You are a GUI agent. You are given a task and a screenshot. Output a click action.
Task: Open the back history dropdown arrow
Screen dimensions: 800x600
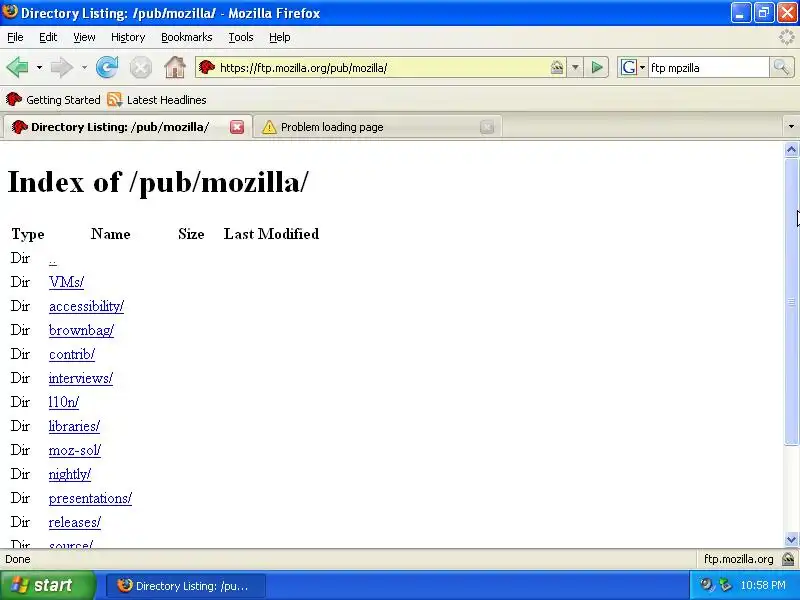coord(39,67)
